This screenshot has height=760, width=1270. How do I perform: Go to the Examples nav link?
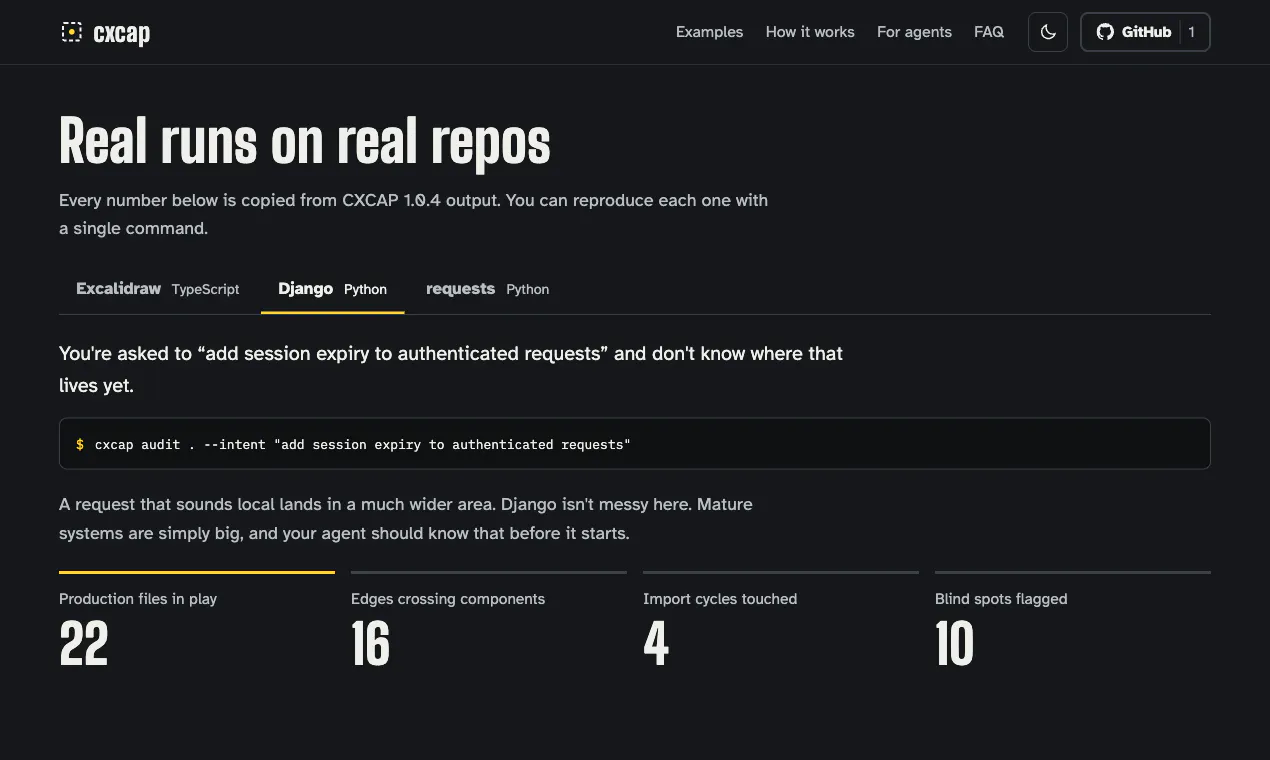coord(709,32)
